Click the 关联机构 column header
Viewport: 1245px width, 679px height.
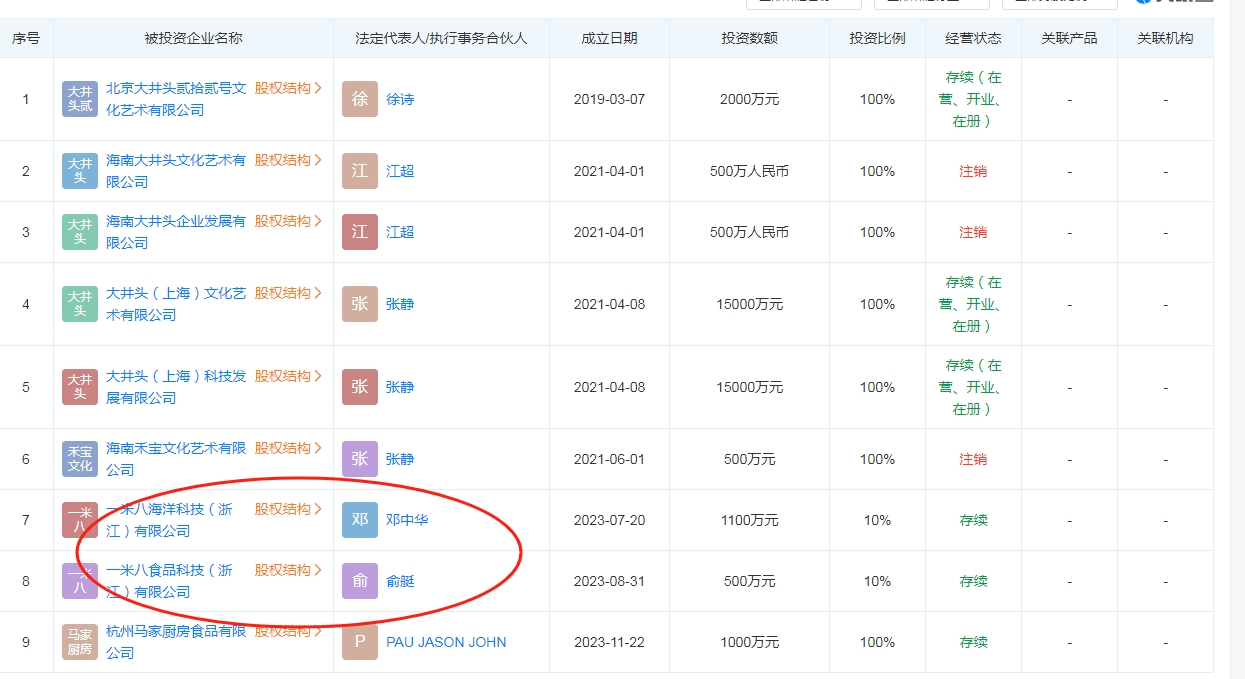click(x=1165, y=38)
